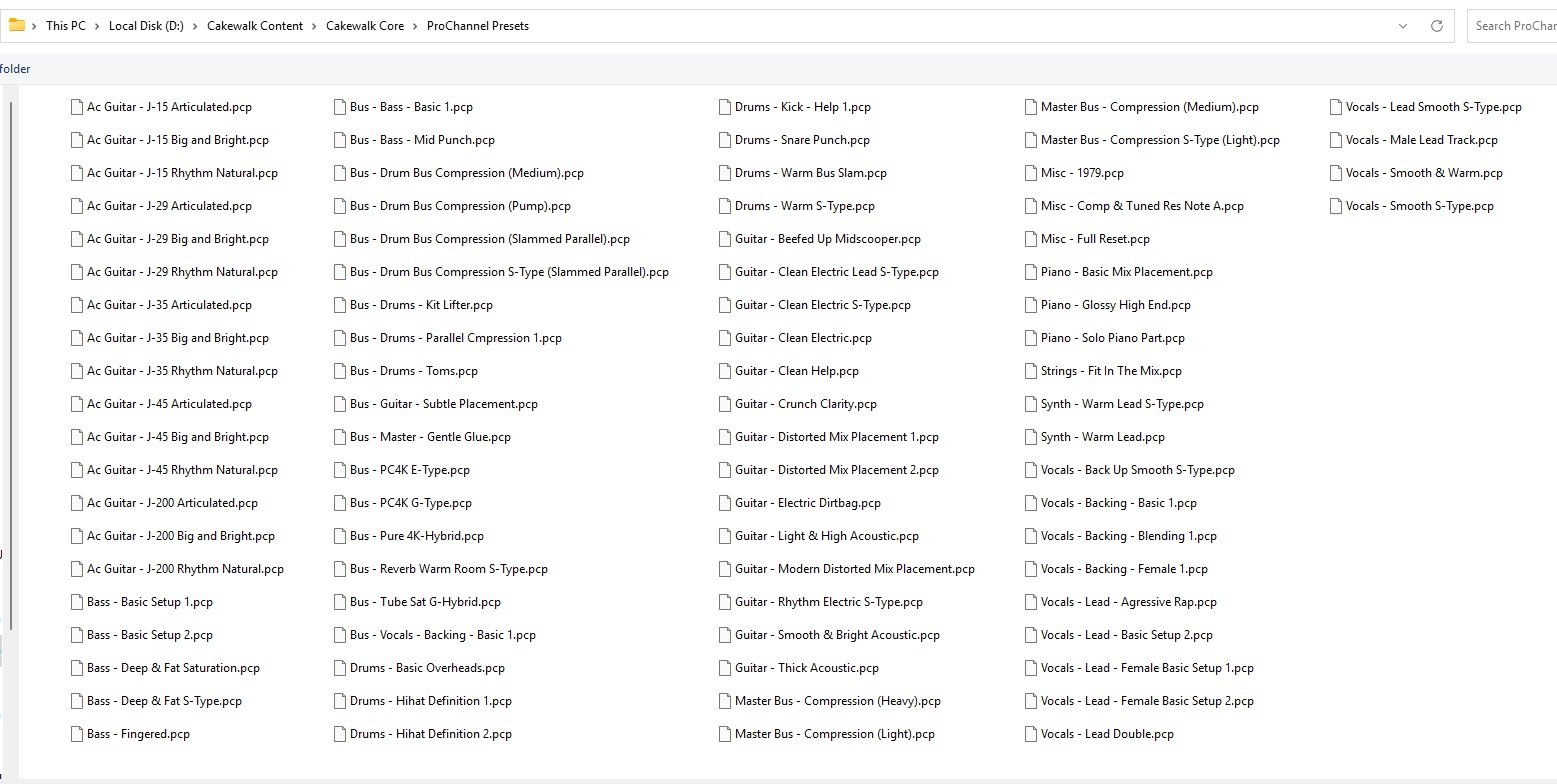Image resolution: width=1557 pixels, height=784 pixels.
Task: Click the Refresh icon beside address bar
Action: pos(1437,26)
